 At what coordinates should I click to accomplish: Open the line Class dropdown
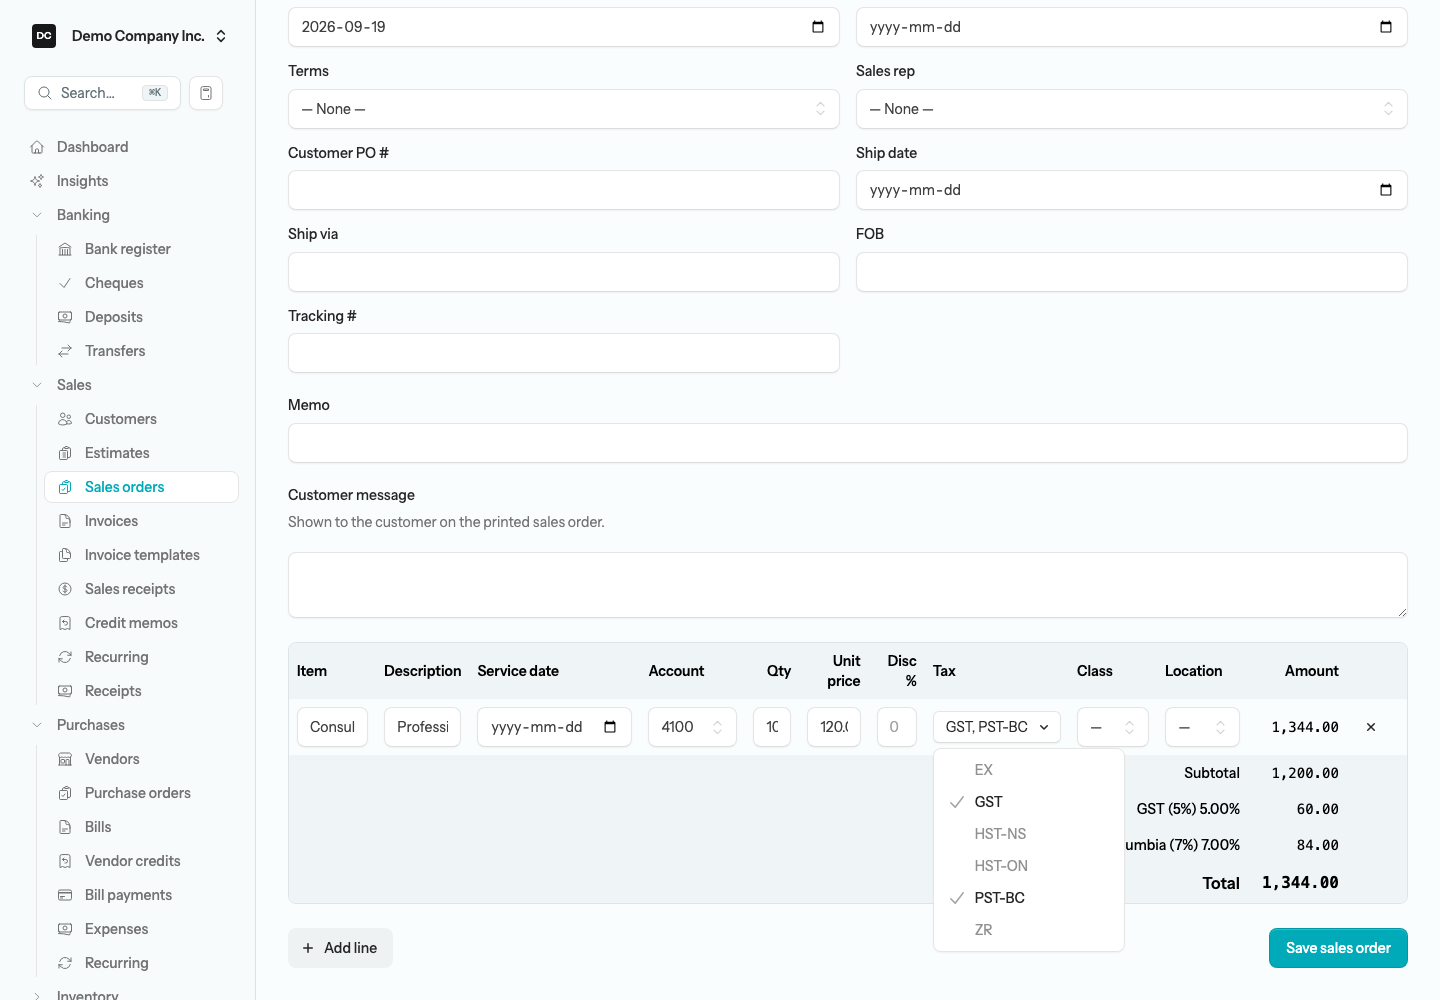click(1112, 727)
